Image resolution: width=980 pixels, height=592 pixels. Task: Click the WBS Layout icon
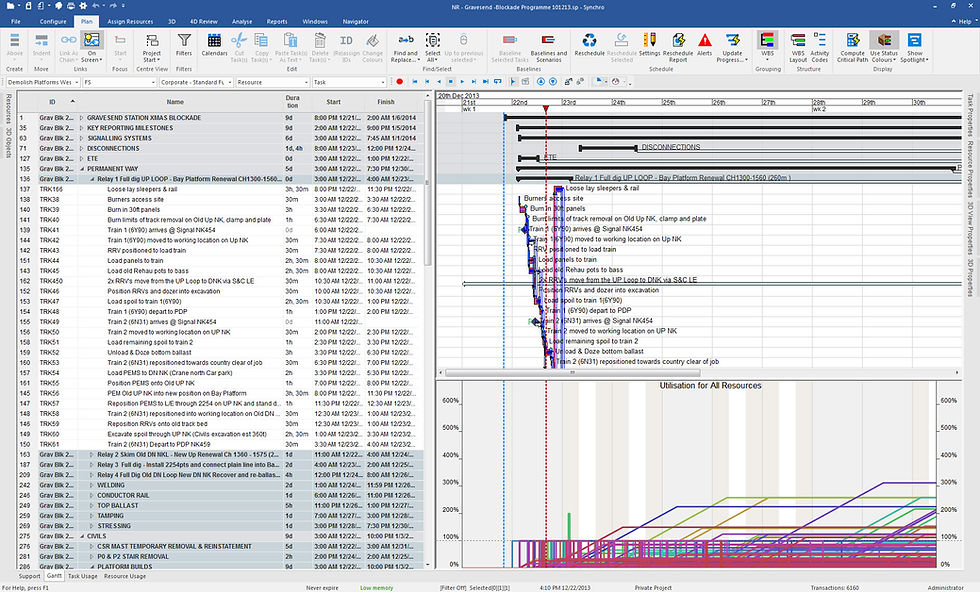point(798,41)
